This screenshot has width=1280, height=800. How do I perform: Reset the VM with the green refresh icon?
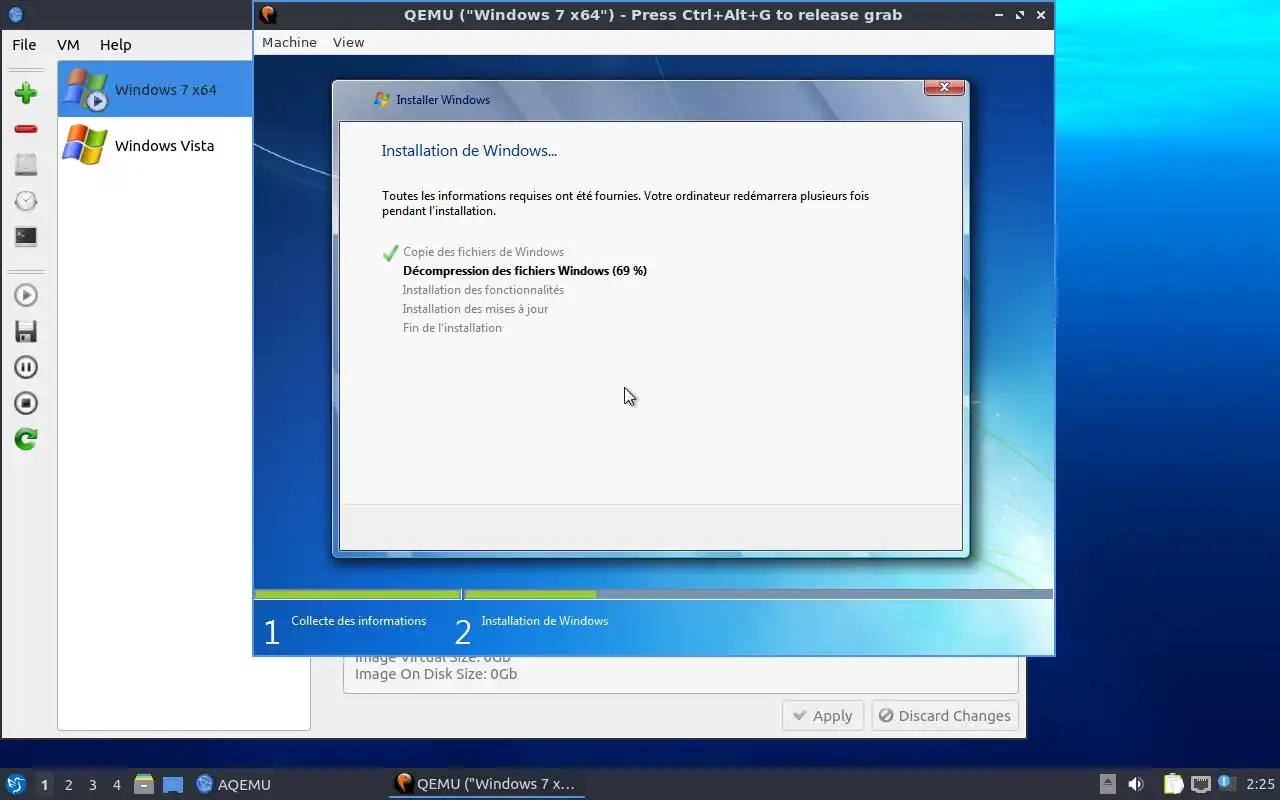26,439
